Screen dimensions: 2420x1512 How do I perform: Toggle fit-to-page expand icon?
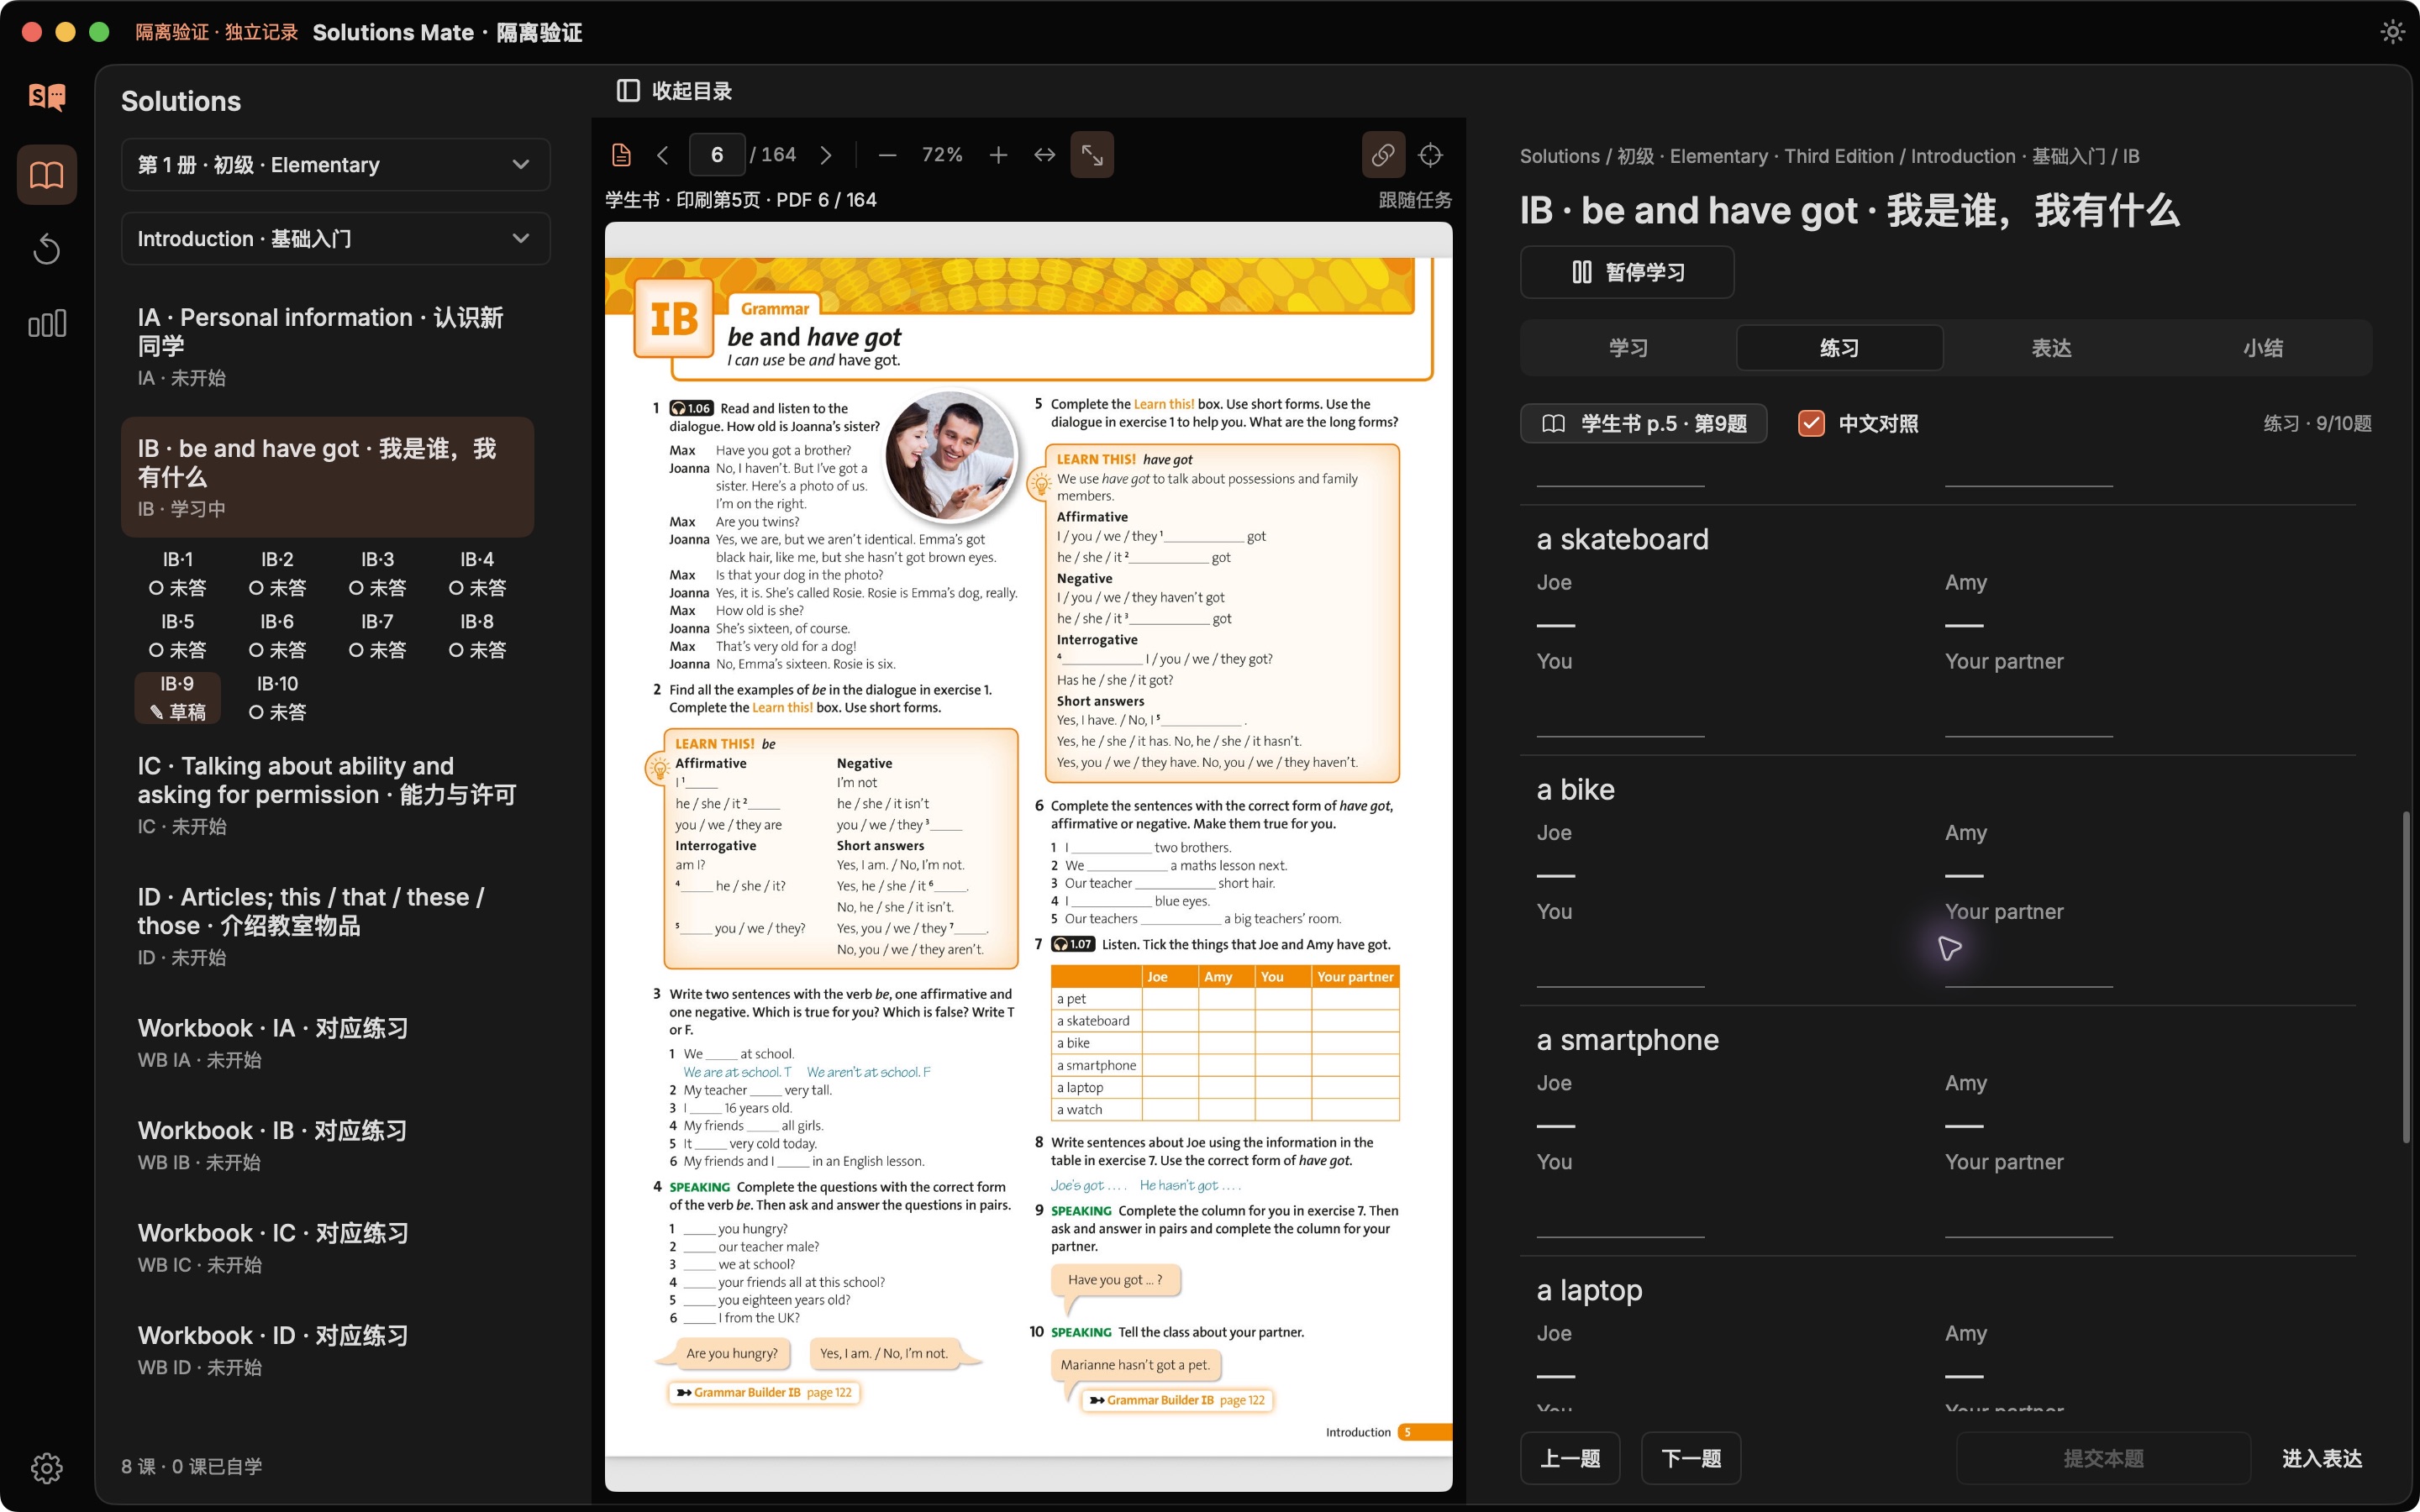click(x=1092, y=155)
